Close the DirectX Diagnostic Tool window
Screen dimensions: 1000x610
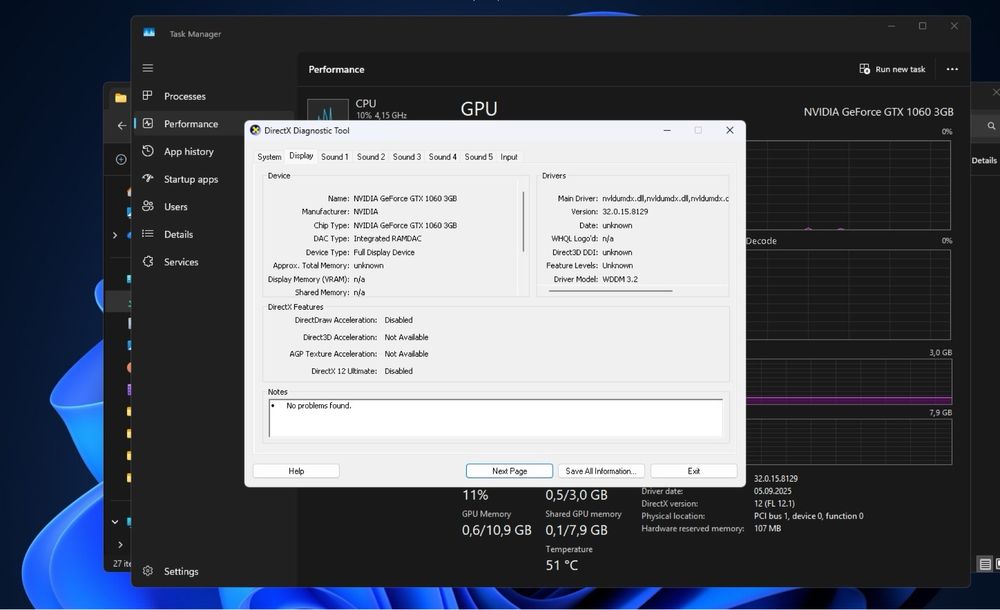tap(730, 130)
